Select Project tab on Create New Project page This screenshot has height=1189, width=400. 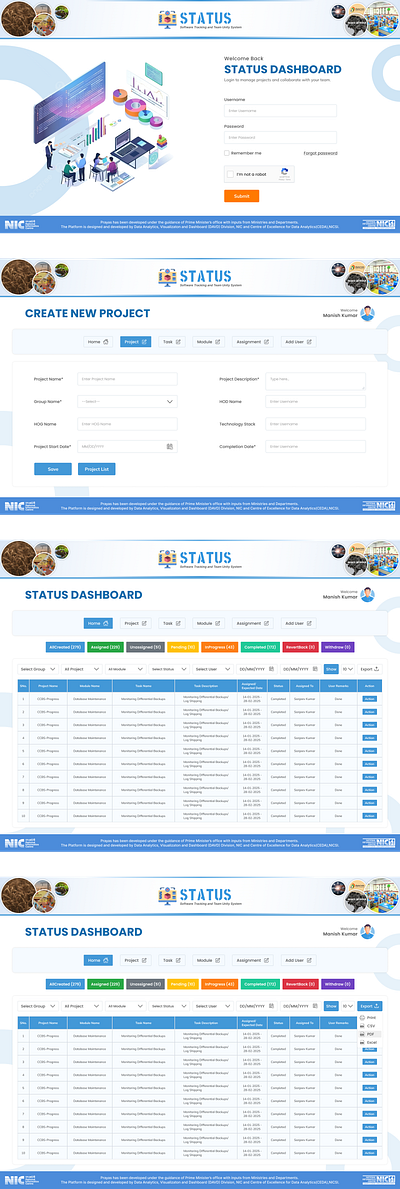pos(135,342)
